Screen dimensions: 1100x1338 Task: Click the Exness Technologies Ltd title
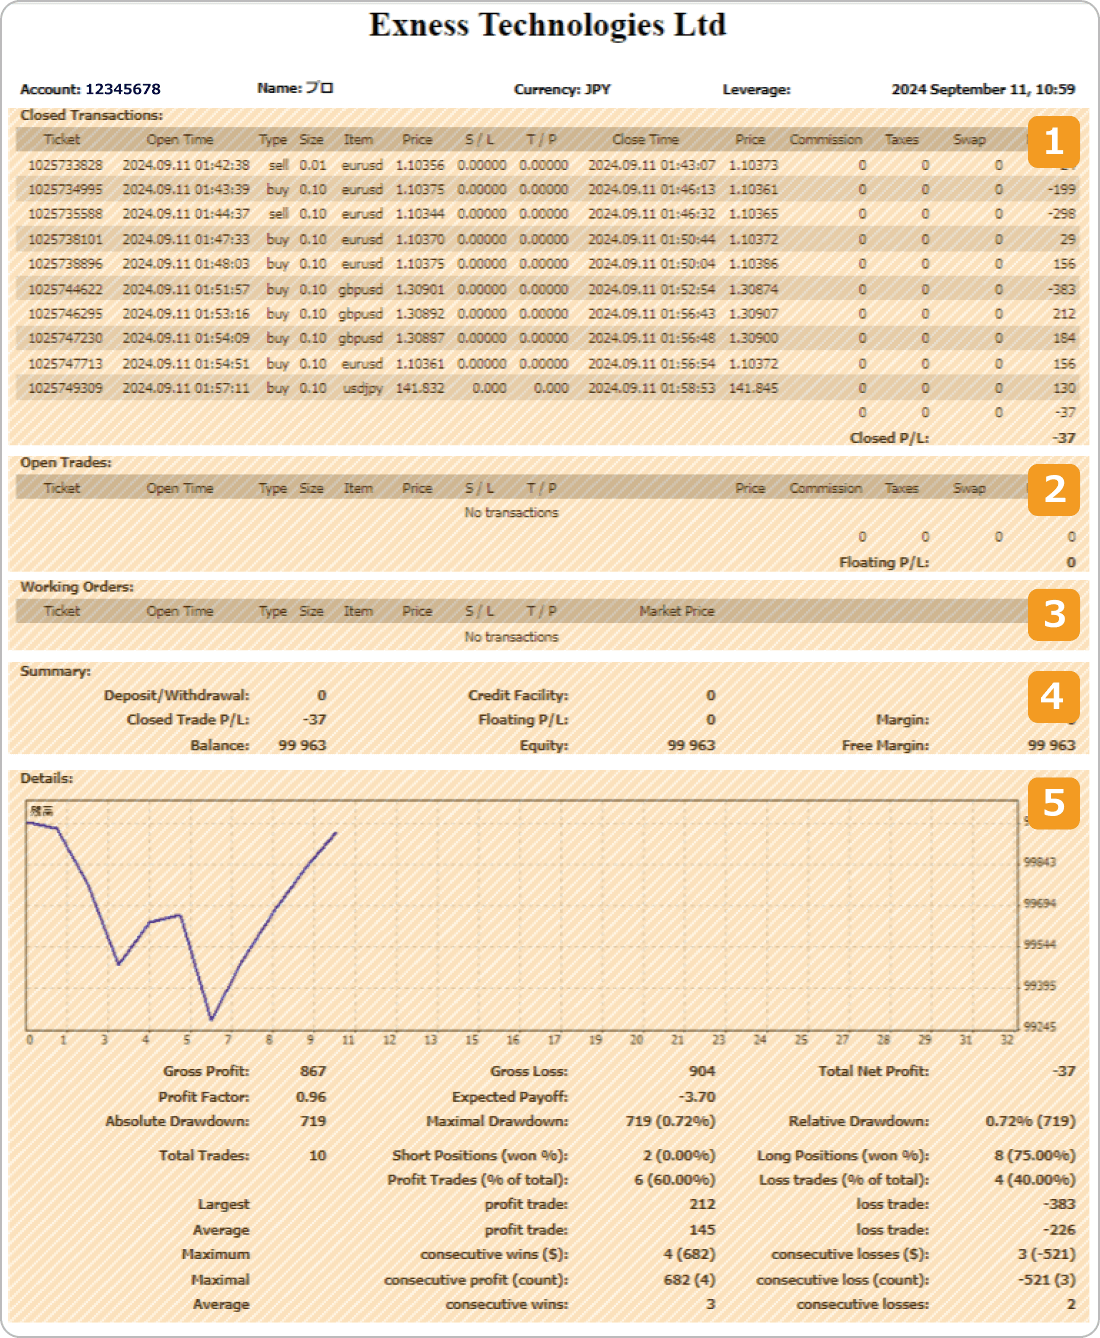(548, 25)
